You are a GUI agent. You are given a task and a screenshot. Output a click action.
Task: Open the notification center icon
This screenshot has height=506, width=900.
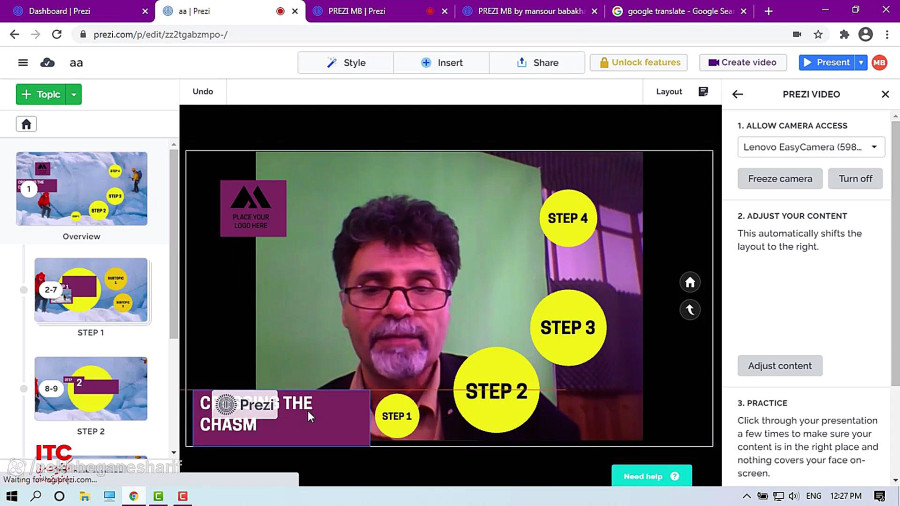click(879, 496)
